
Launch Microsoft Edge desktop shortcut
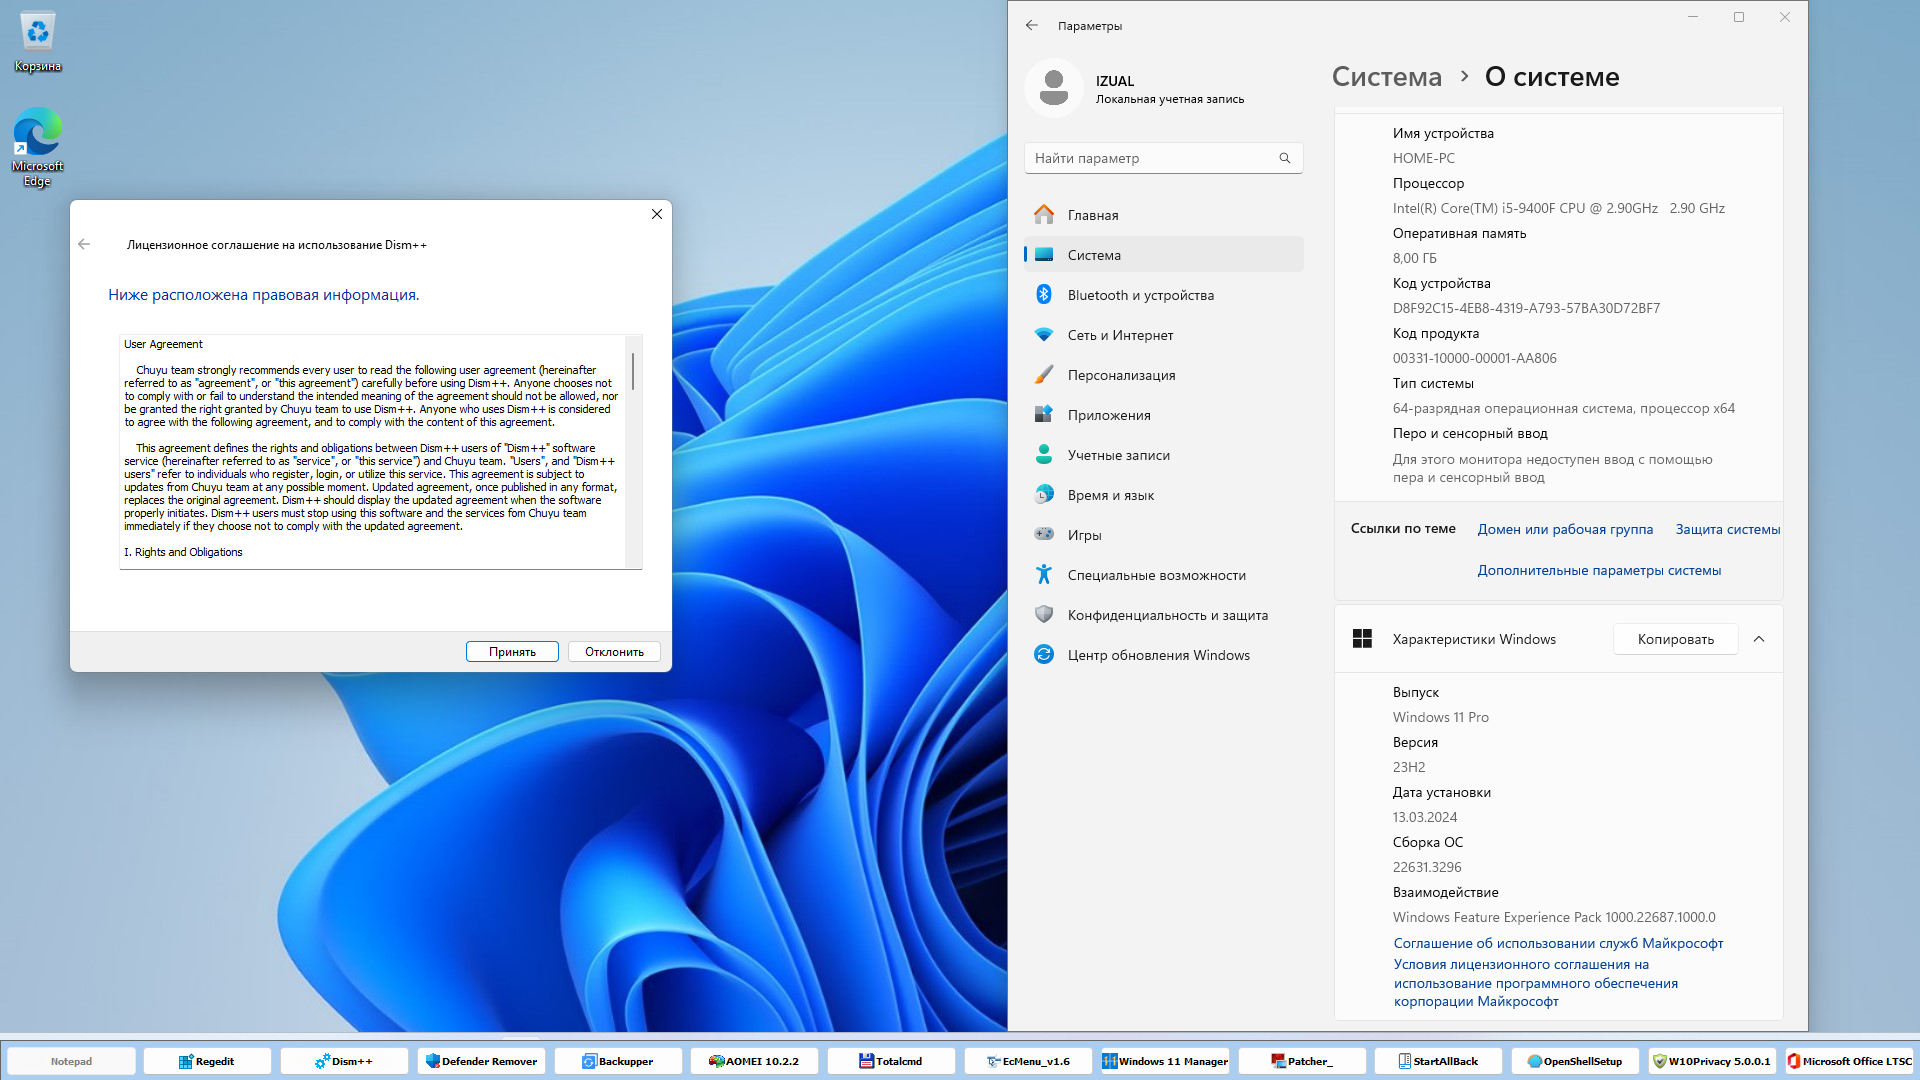click(x=38, y=147)
